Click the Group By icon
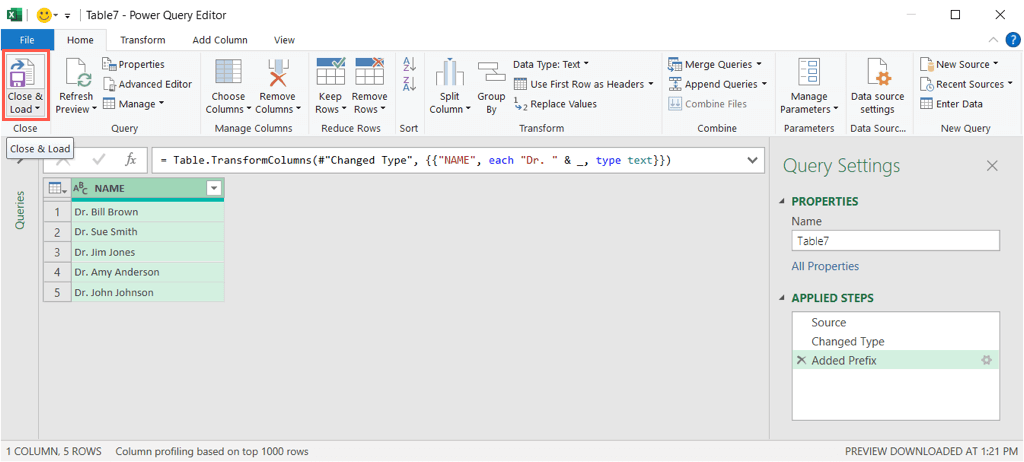 [491, 73]
